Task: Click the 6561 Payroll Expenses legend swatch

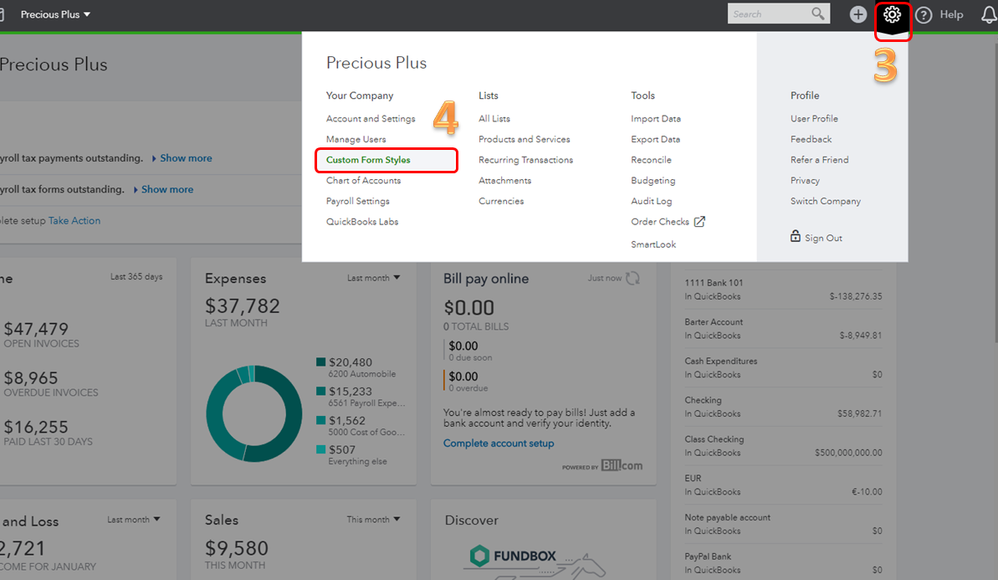Action: [x=321, y=391]
